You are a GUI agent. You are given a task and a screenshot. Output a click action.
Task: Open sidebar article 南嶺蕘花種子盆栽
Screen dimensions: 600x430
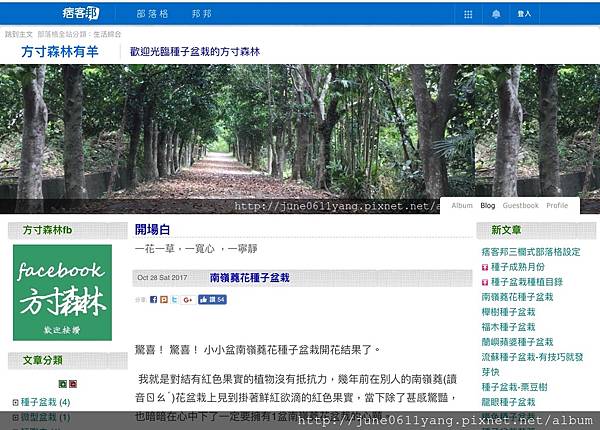[517, 297]
